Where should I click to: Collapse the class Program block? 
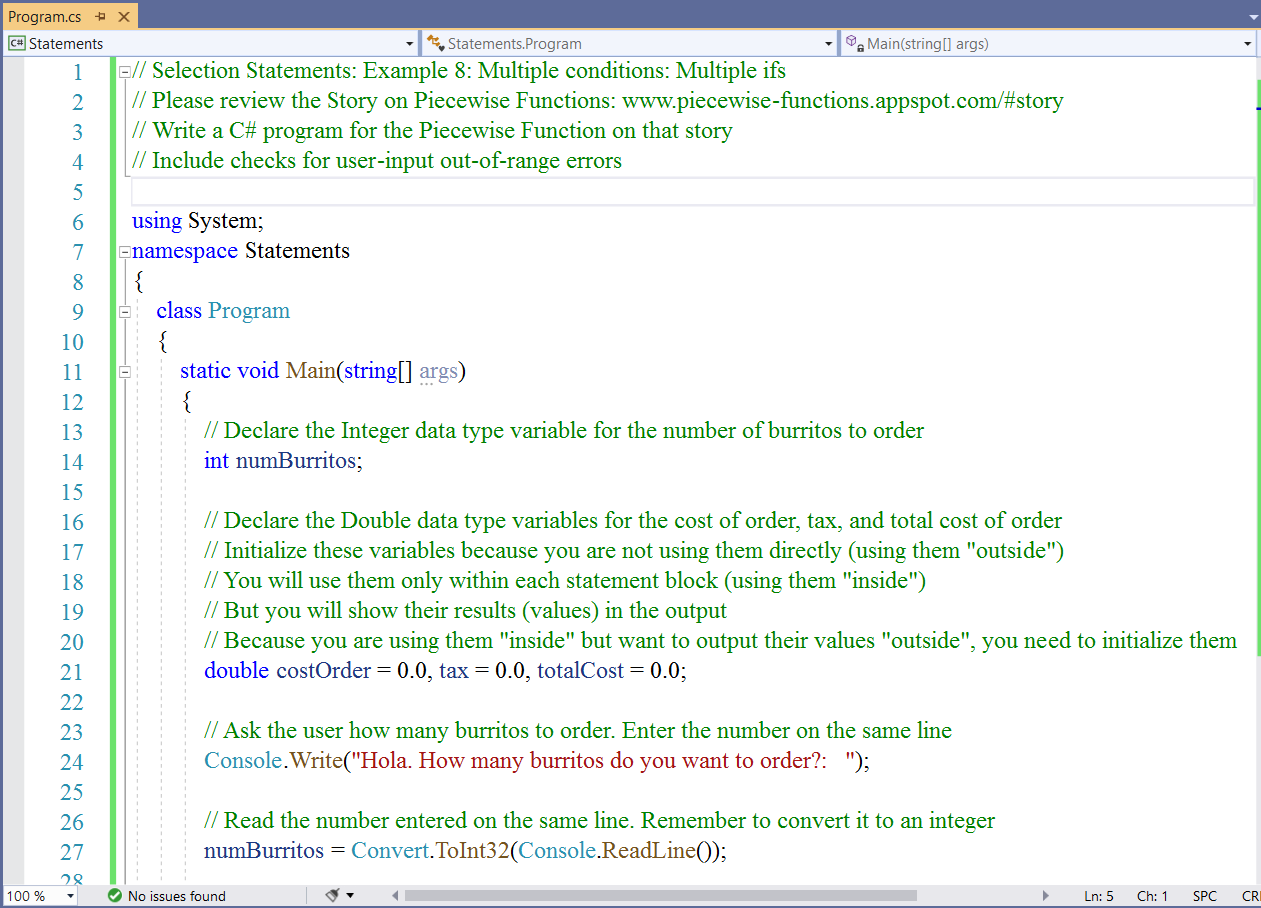124,312
